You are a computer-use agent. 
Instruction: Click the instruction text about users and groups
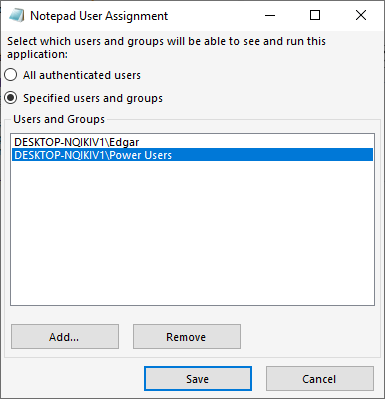pos(166,47)
